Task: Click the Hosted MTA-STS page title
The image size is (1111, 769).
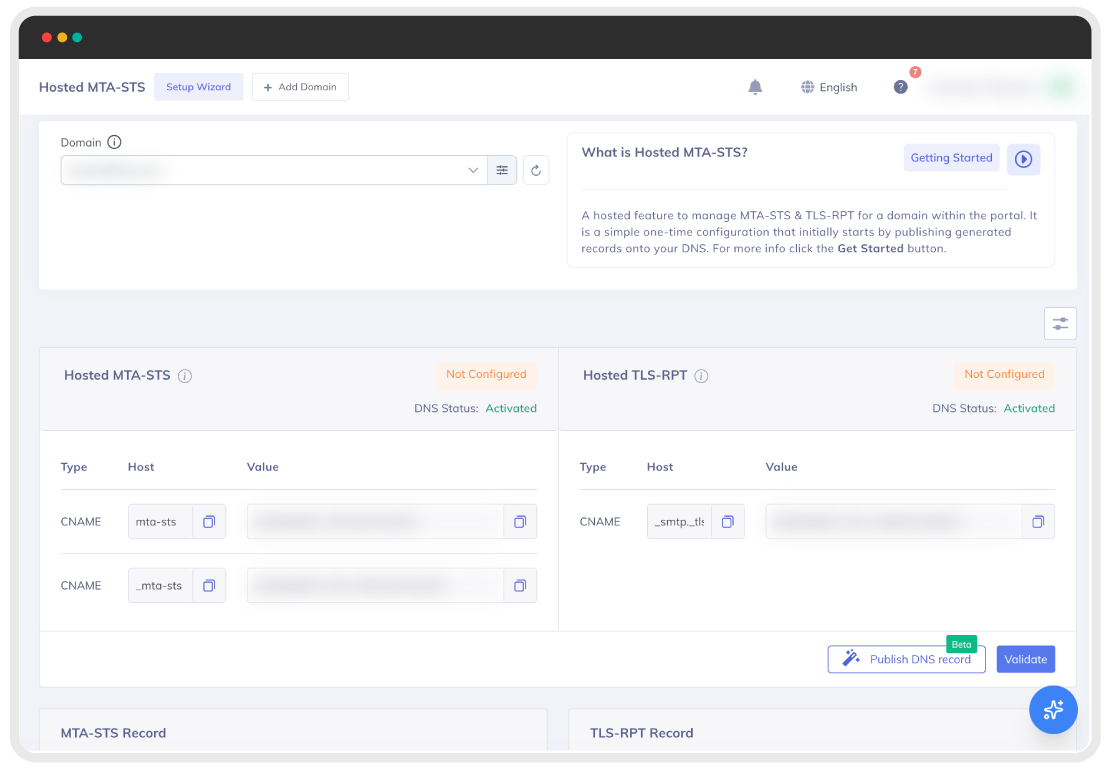Action: pyautogui.click(x=92, y=87)
